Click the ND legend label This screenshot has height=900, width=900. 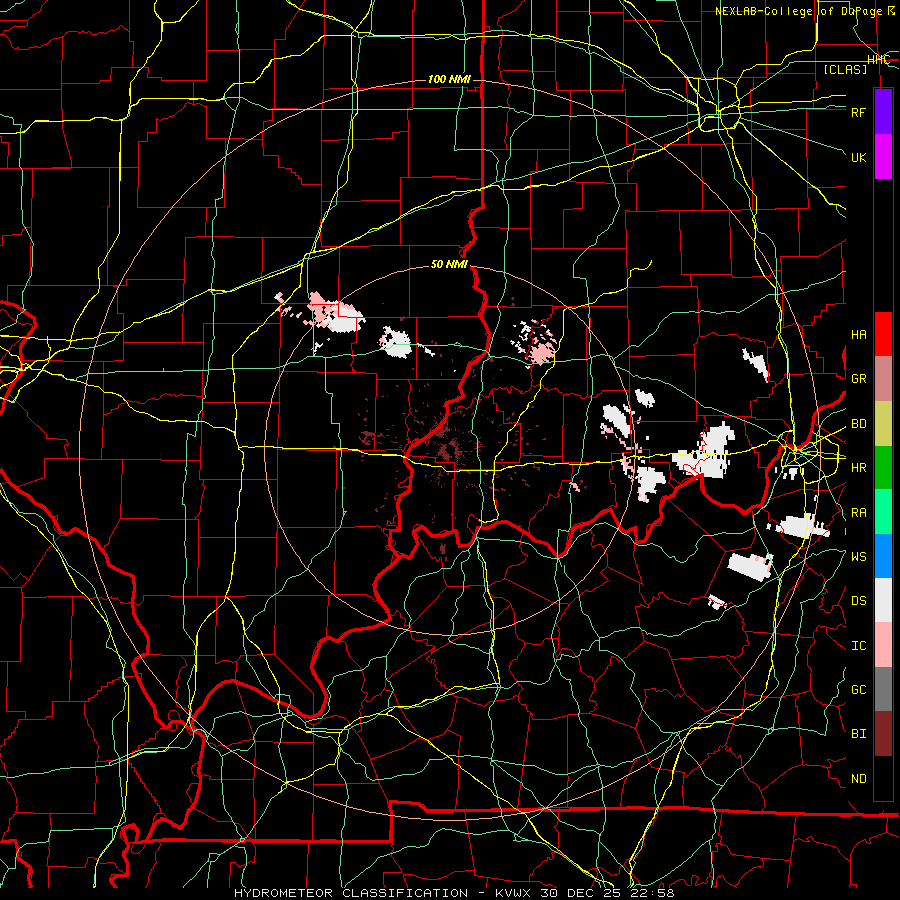point(859,779)
